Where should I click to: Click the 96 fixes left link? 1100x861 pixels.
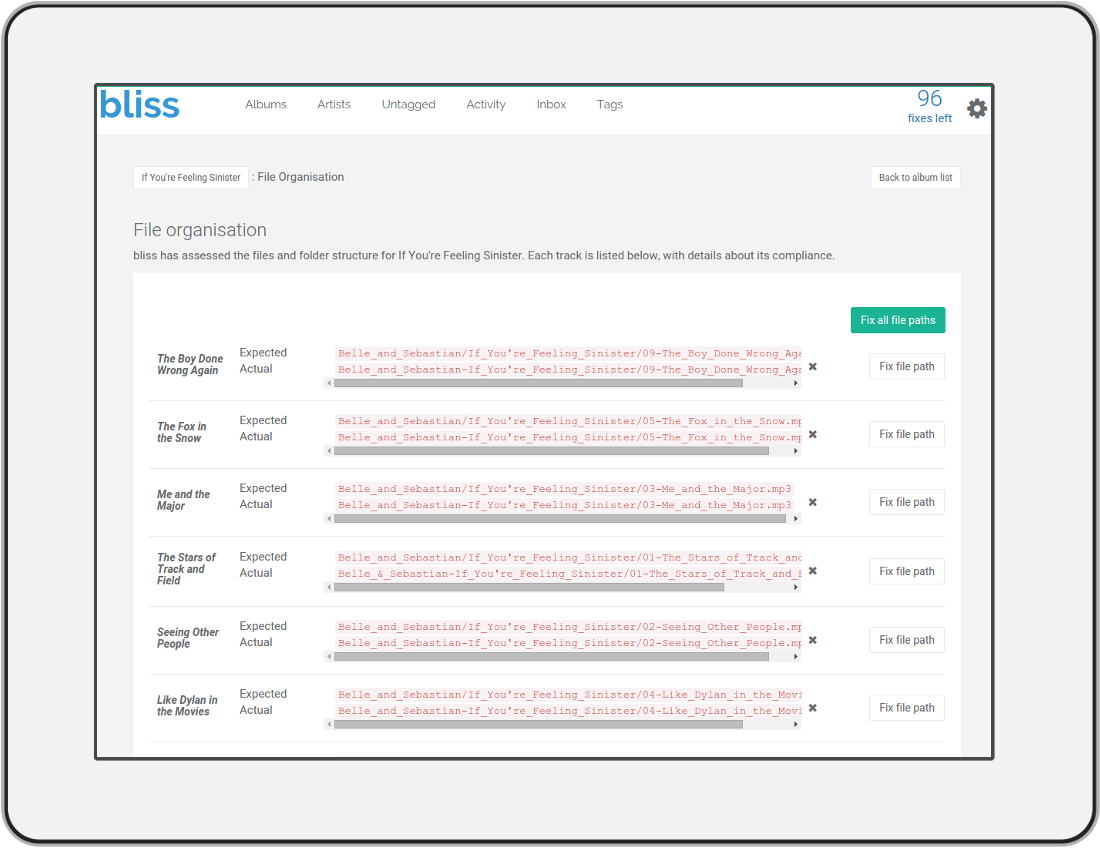click(930, 106)
